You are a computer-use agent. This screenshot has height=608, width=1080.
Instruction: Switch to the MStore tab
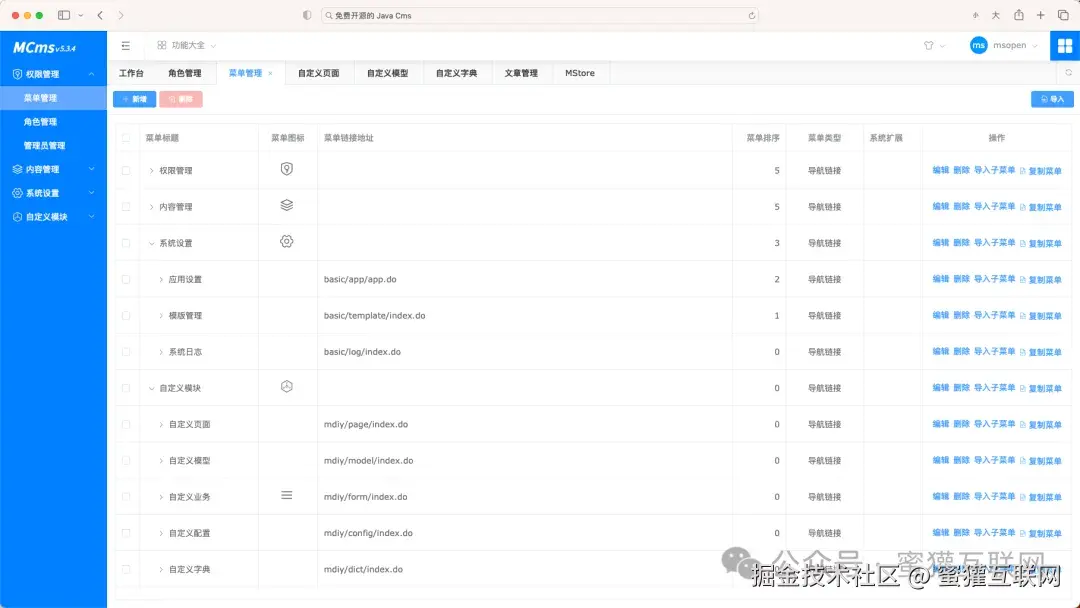tap(580, 73)
